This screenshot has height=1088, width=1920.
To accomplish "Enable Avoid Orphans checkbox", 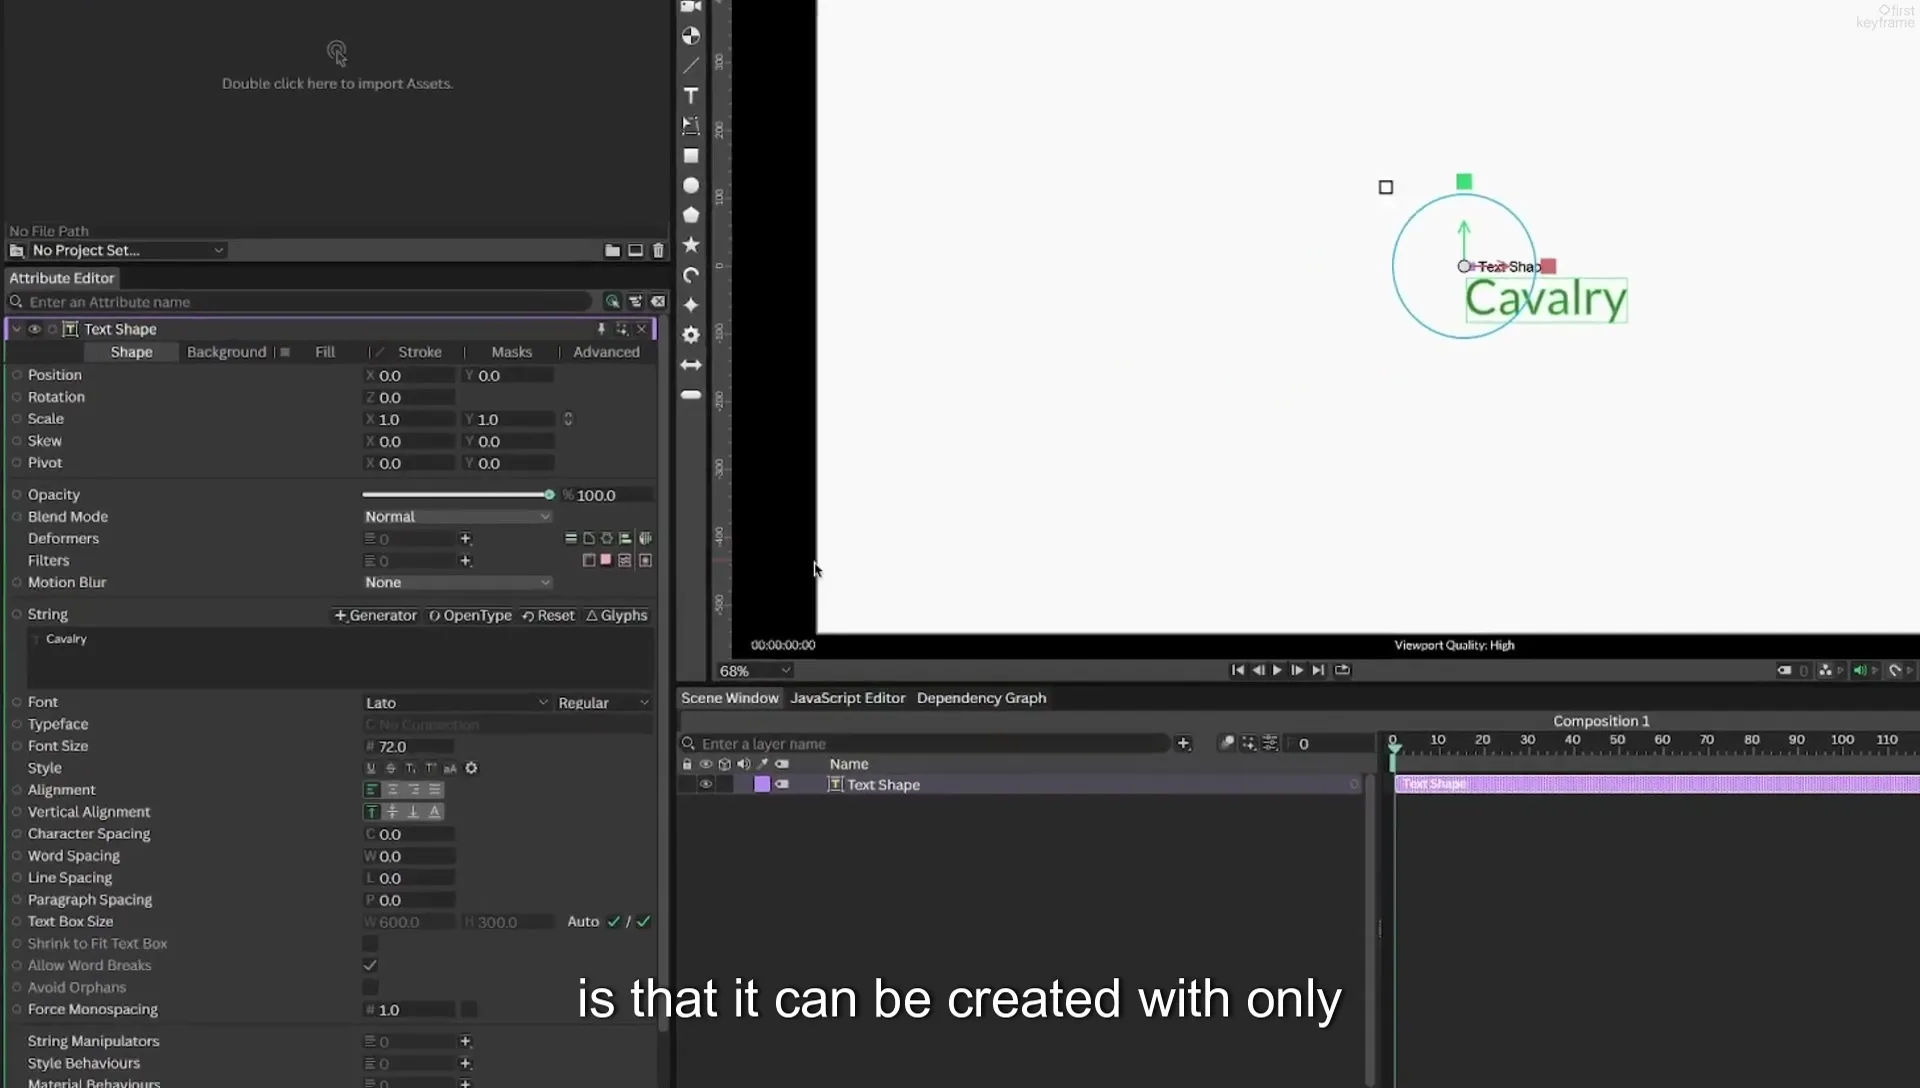I will click(370, 987).
